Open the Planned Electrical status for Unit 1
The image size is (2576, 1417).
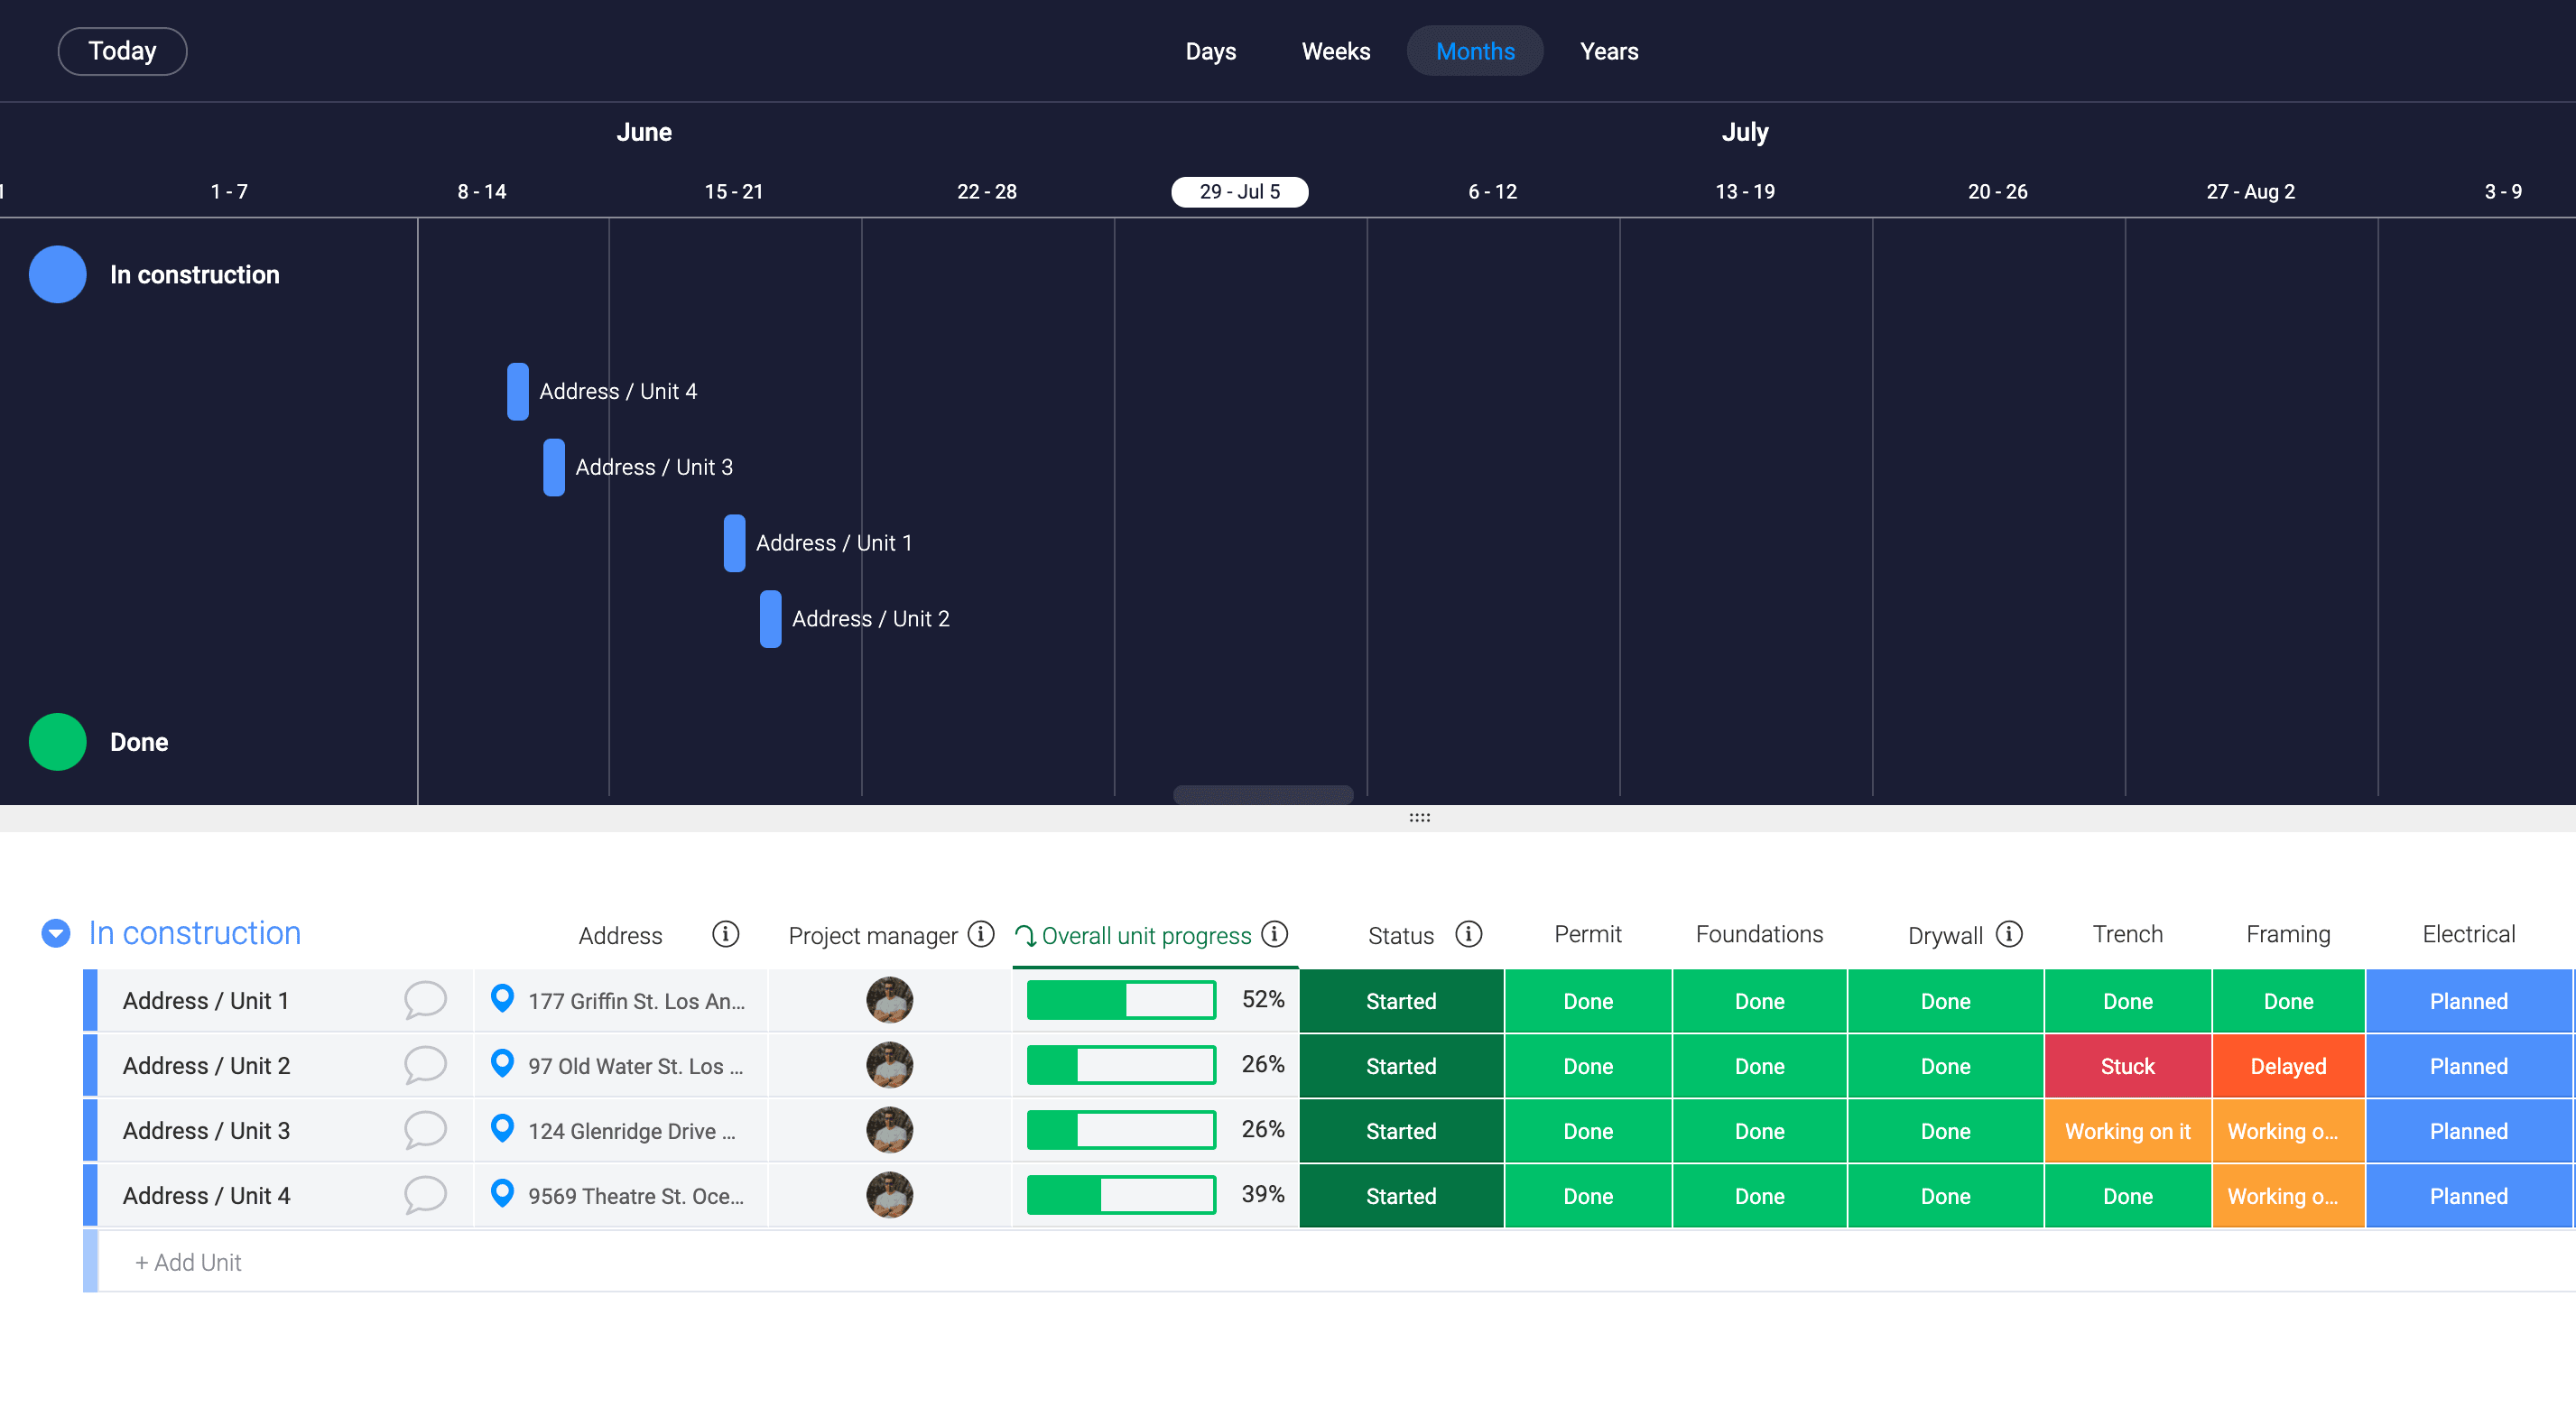2468,1001
